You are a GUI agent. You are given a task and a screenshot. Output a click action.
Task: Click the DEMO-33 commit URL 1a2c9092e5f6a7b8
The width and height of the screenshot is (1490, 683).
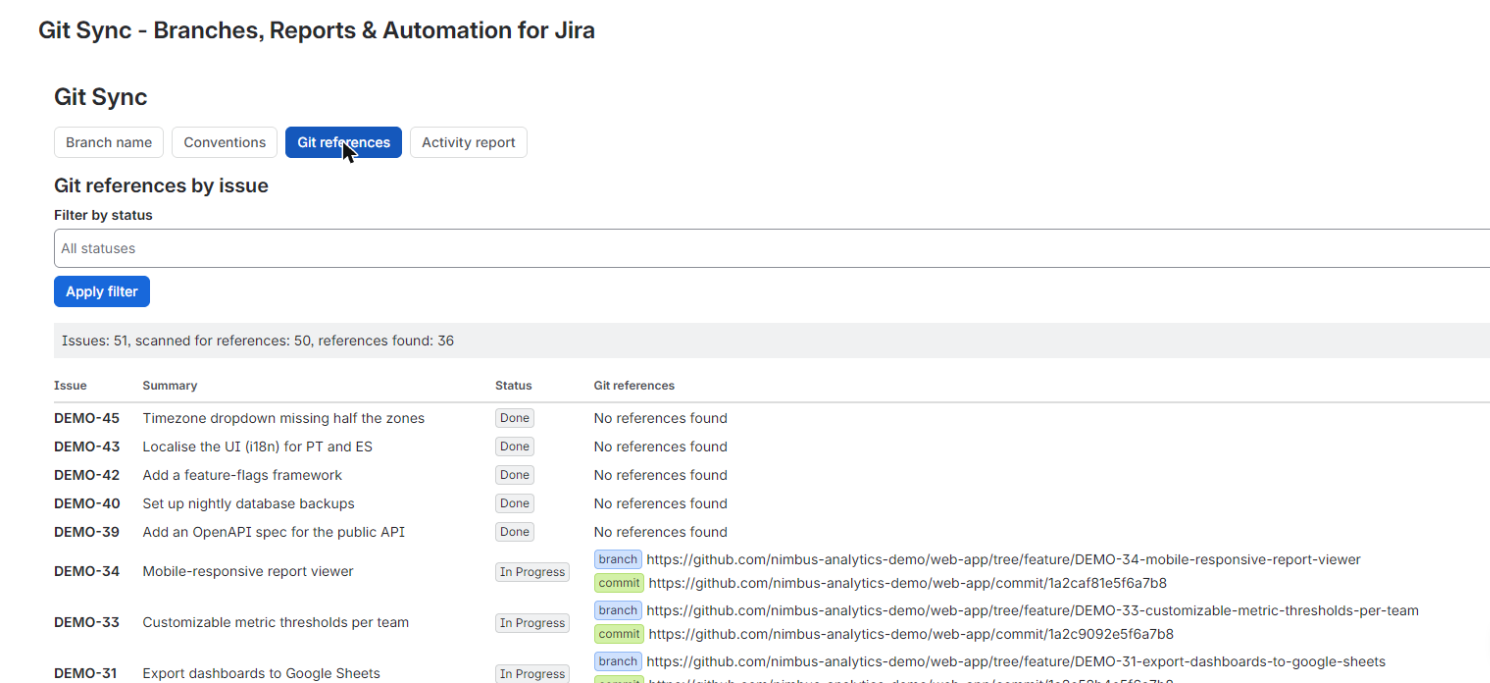[911, 634]
